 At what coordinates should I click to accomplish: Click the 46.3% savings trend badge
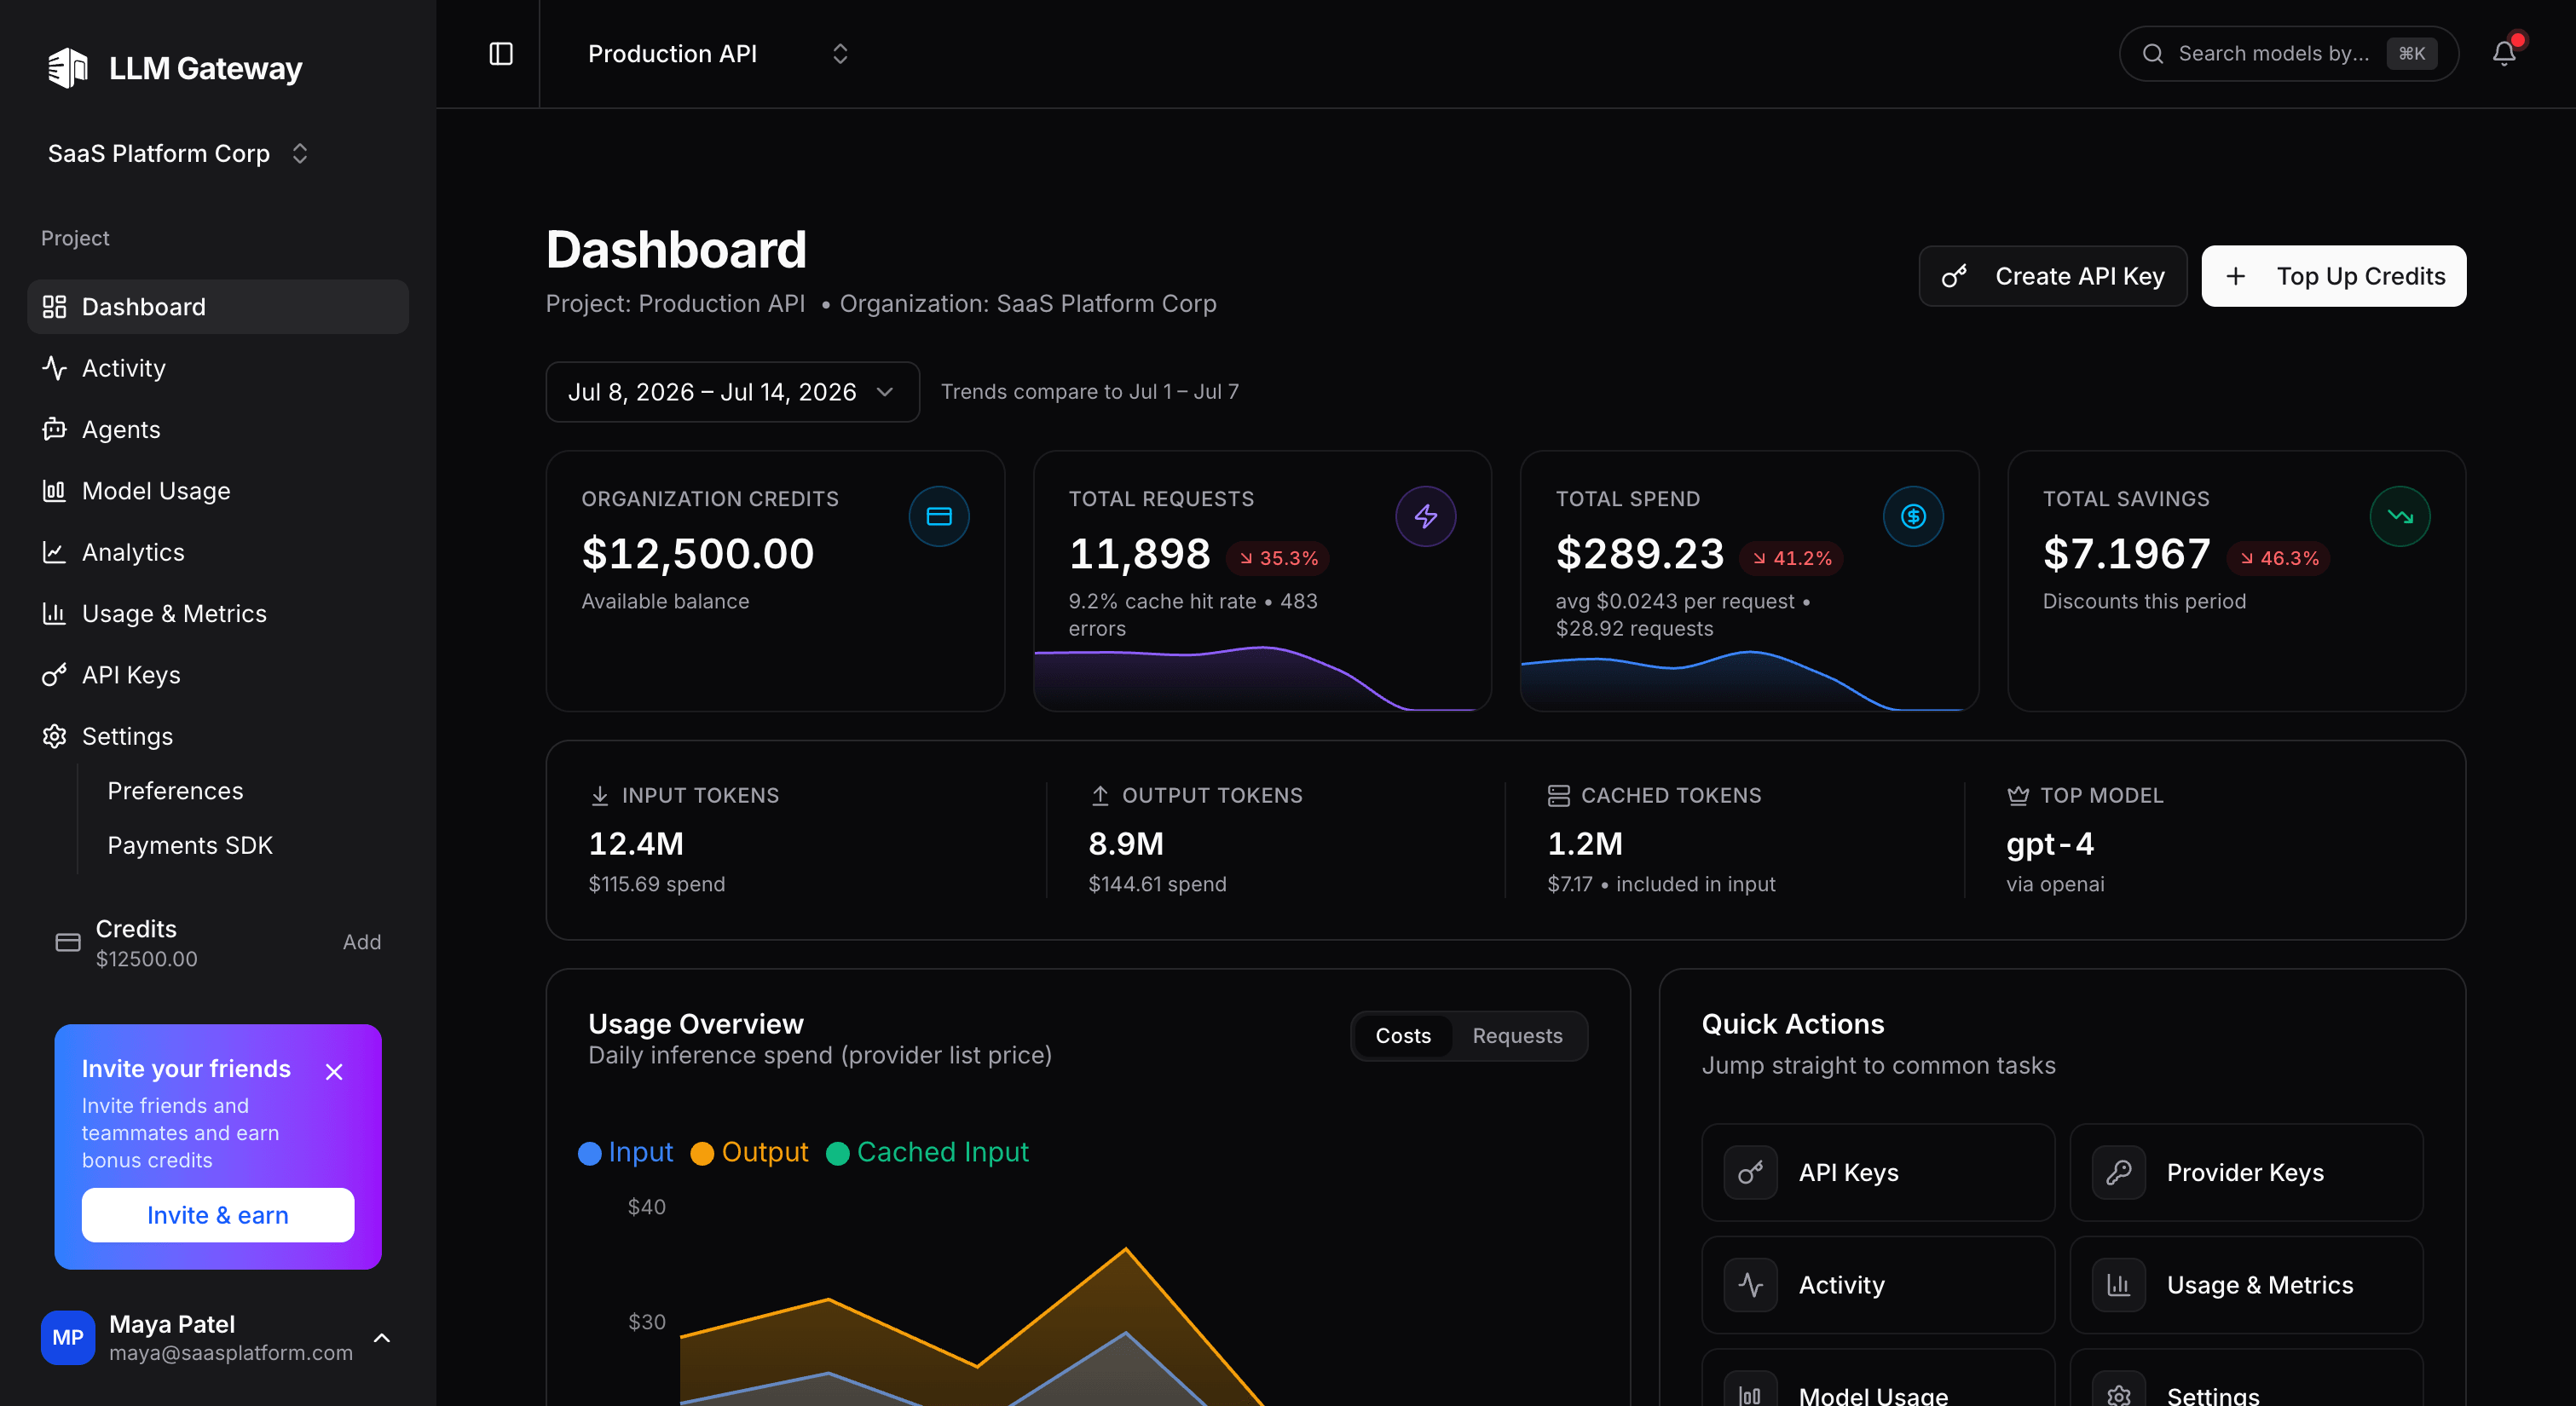tap(2279, 558)
